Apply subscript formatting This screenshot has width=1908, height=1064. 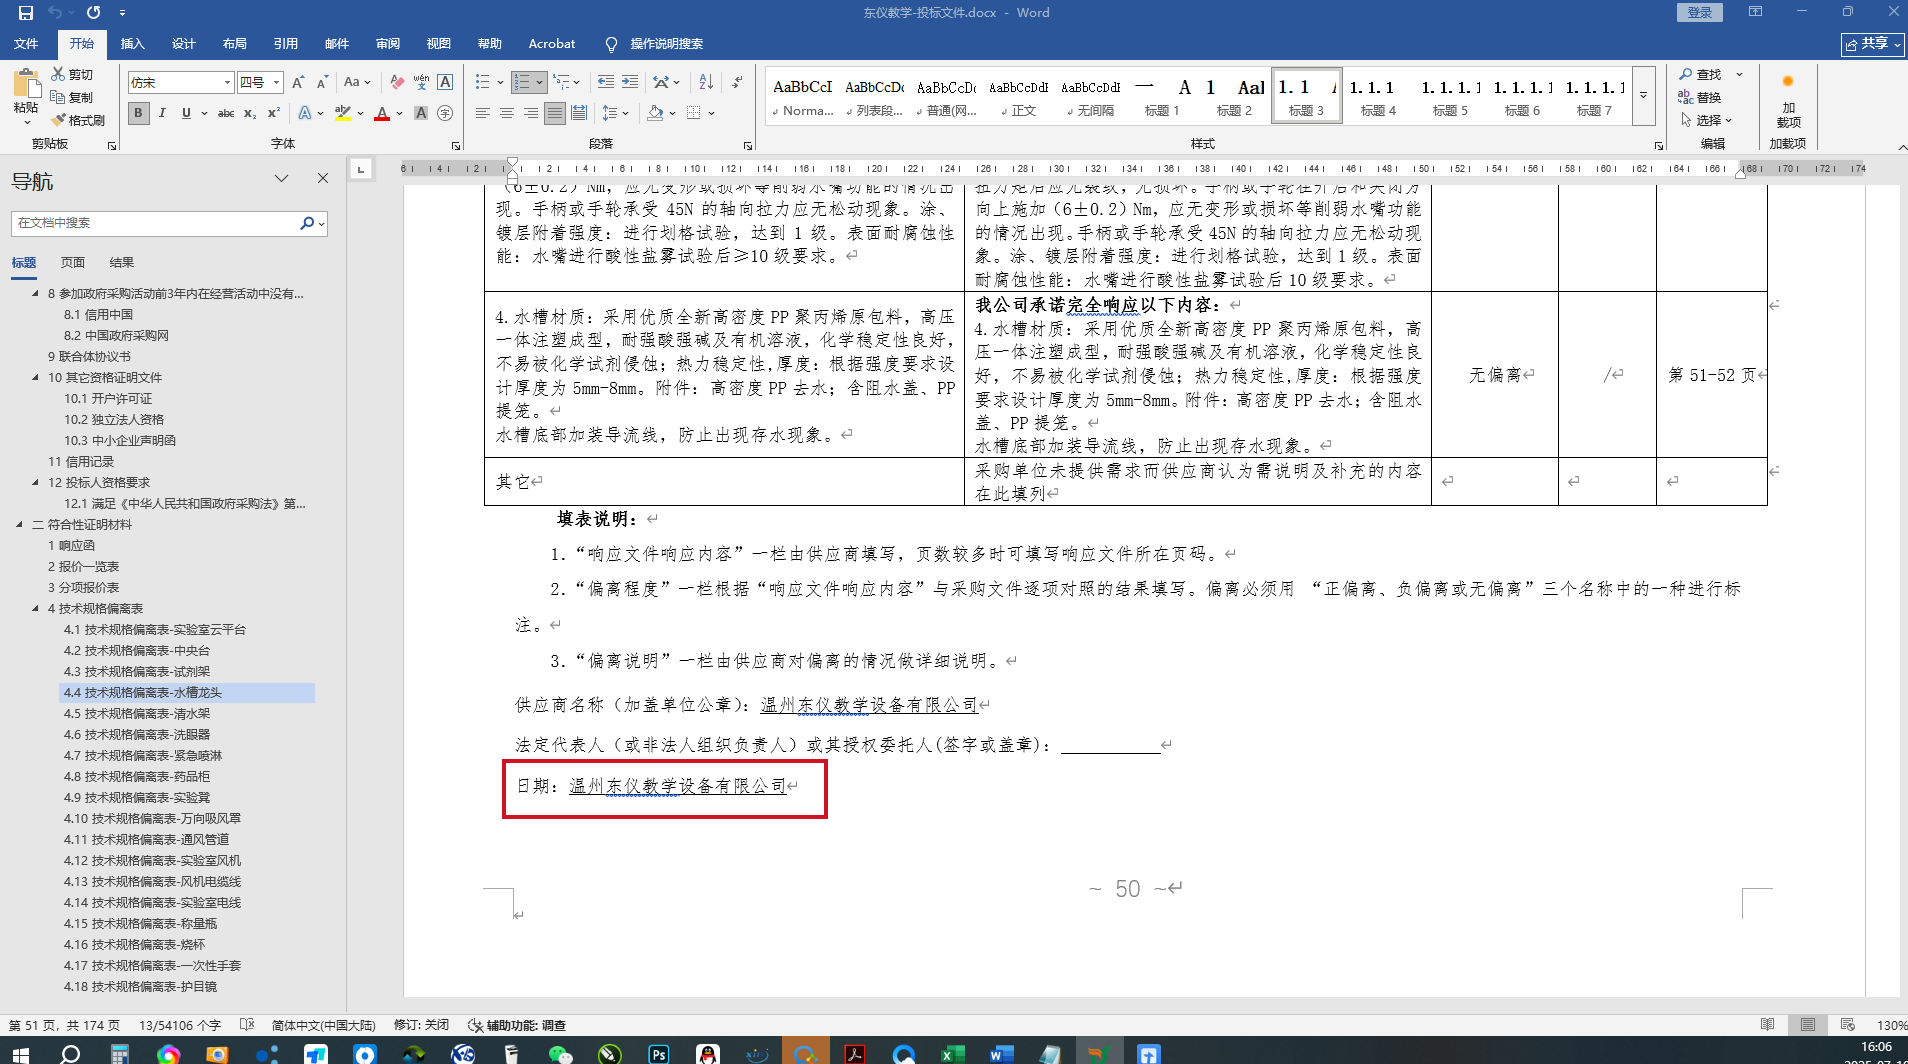click(x=250, y=113)
